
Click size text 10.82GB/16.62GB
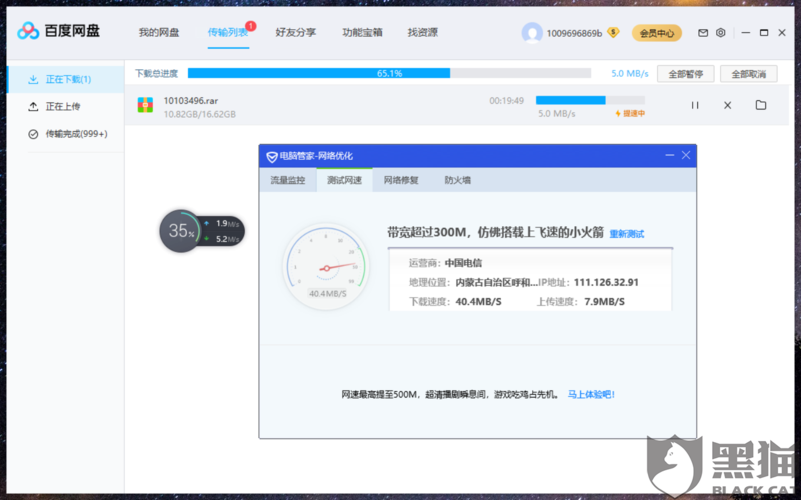click(x=200, y=114)
